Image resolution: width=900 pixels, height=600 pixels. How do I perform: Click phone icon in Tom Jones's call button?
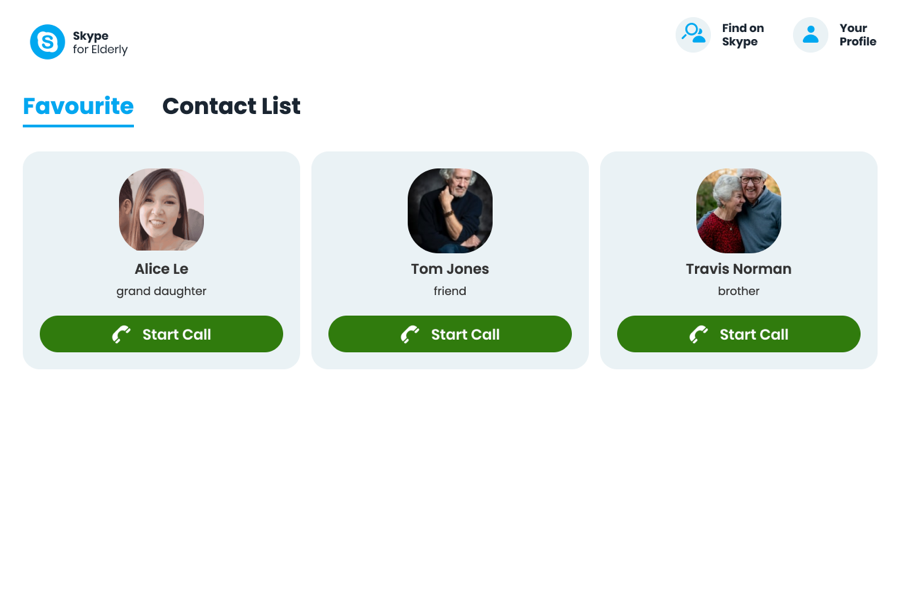click(410, 334)
